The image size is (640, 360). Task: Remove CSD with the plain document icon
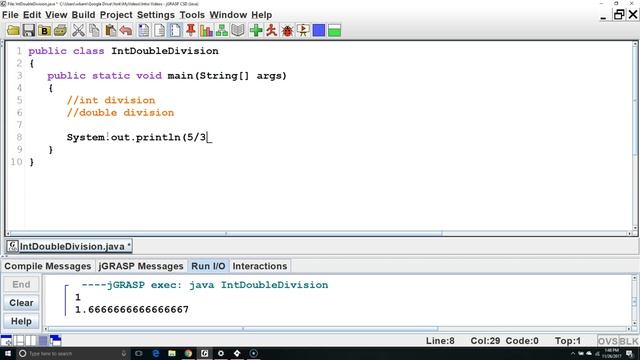click(160, 31)
